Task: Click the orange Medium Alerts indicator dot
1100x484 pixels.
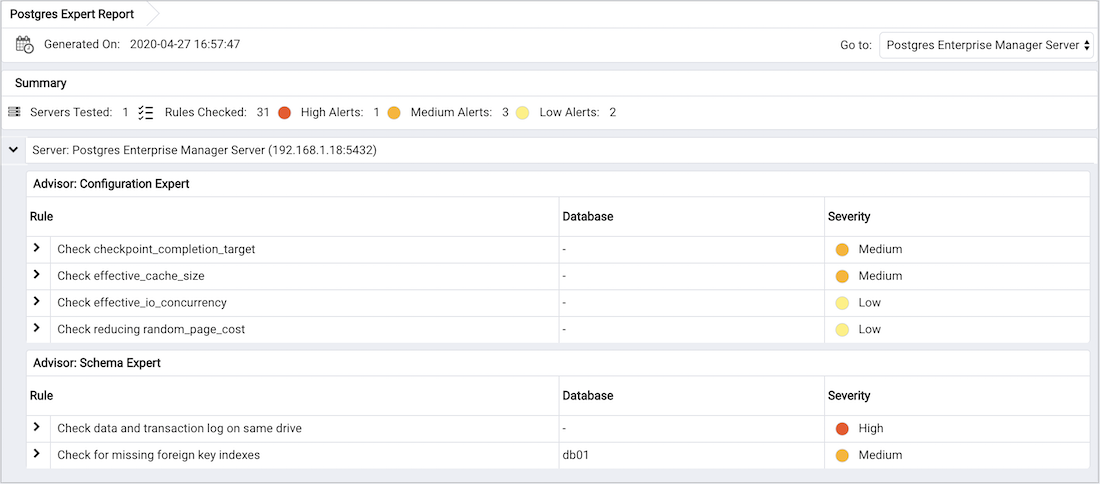Action: click(394, 113)
